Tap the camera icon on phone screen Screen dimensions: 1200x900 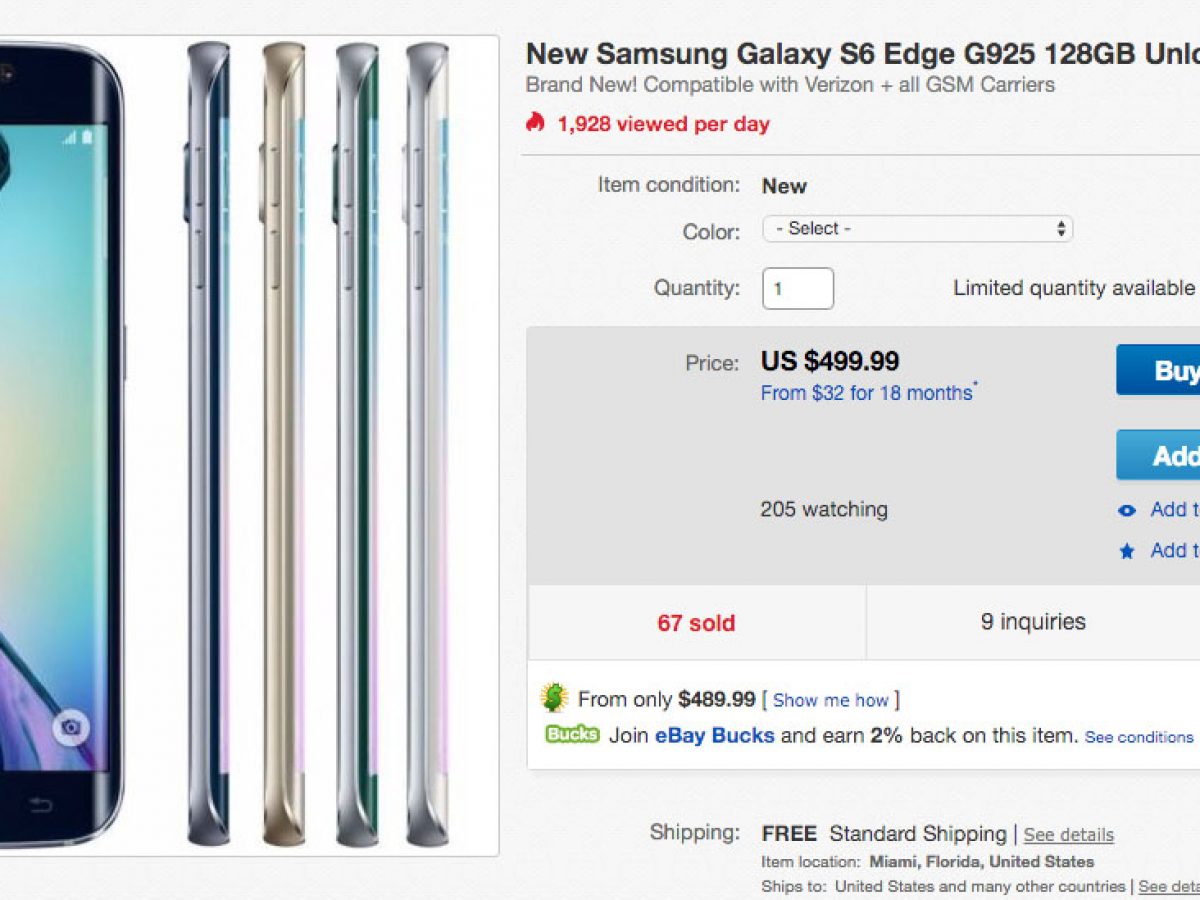click(x=70, y=728)
